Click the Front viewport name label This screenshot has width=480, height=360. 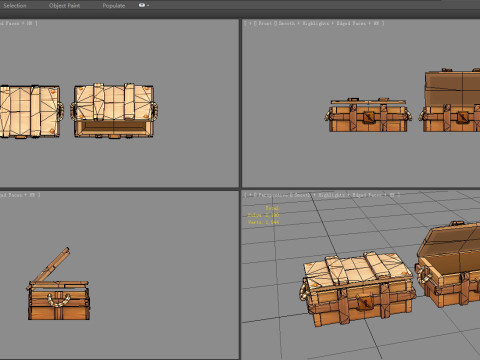point(265,23)
